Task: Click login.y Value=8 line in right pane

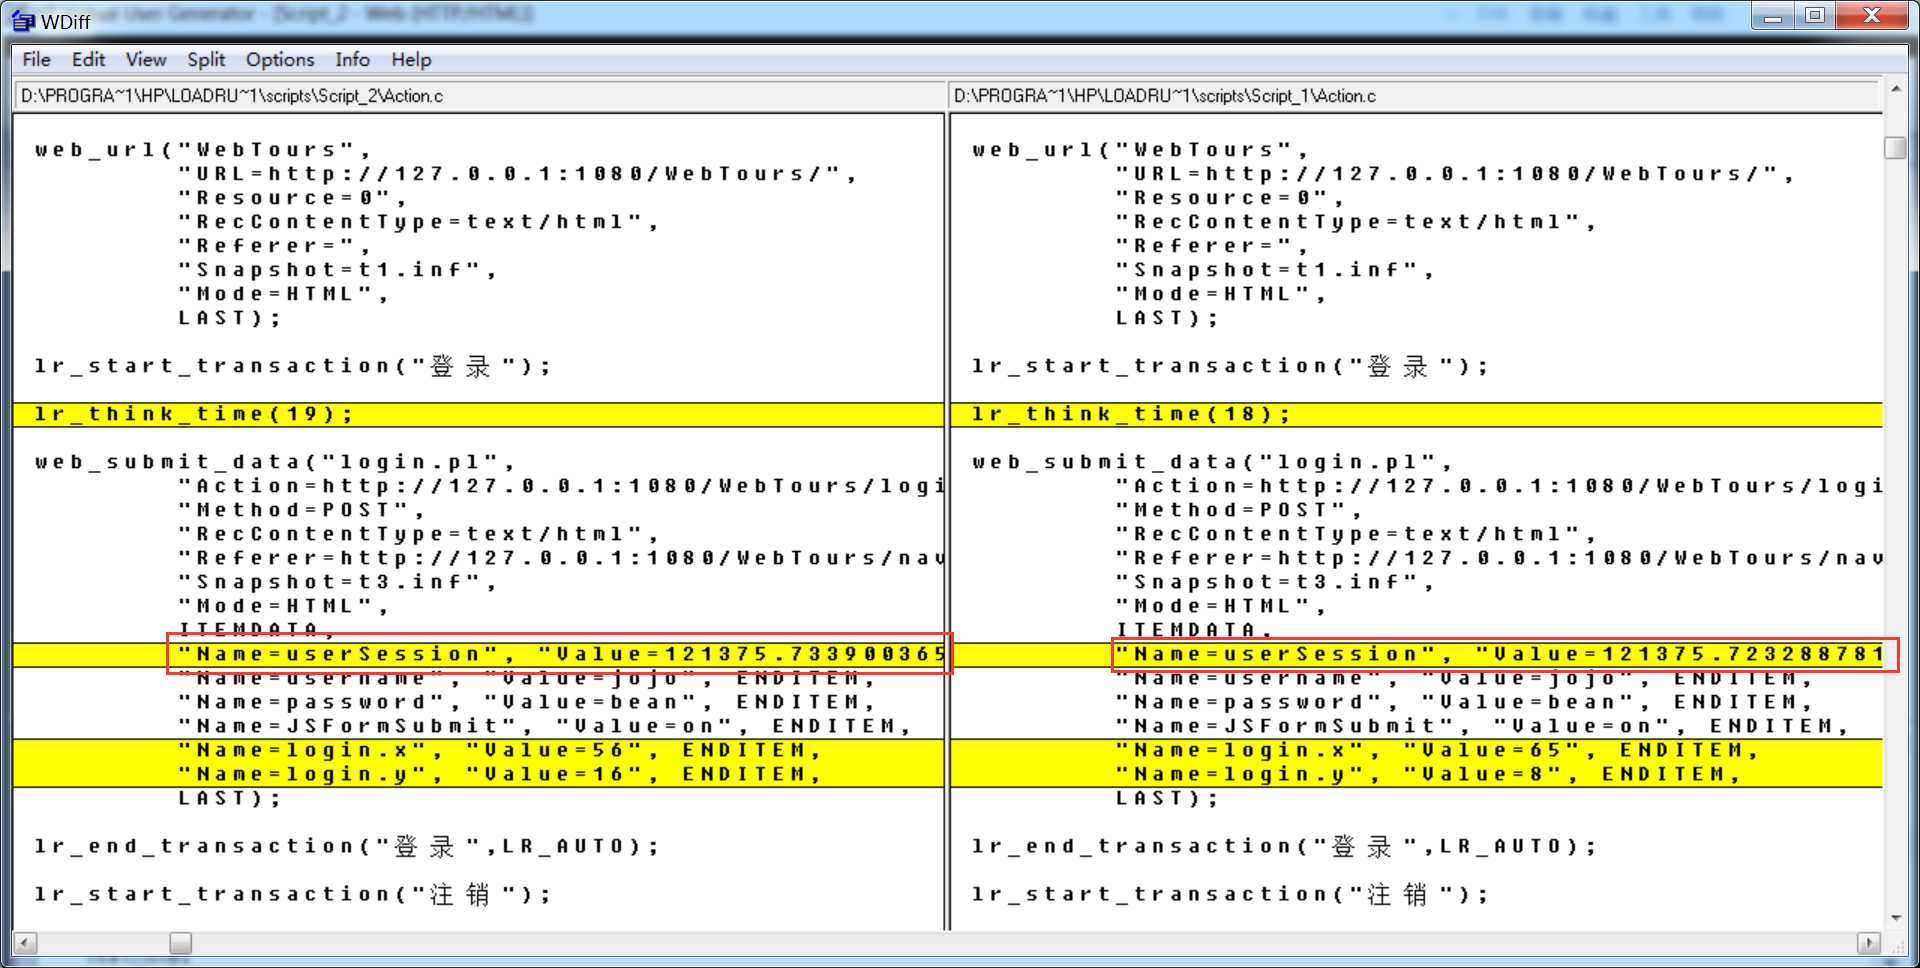Action: pyautogui.click(x=1428, y=774)
